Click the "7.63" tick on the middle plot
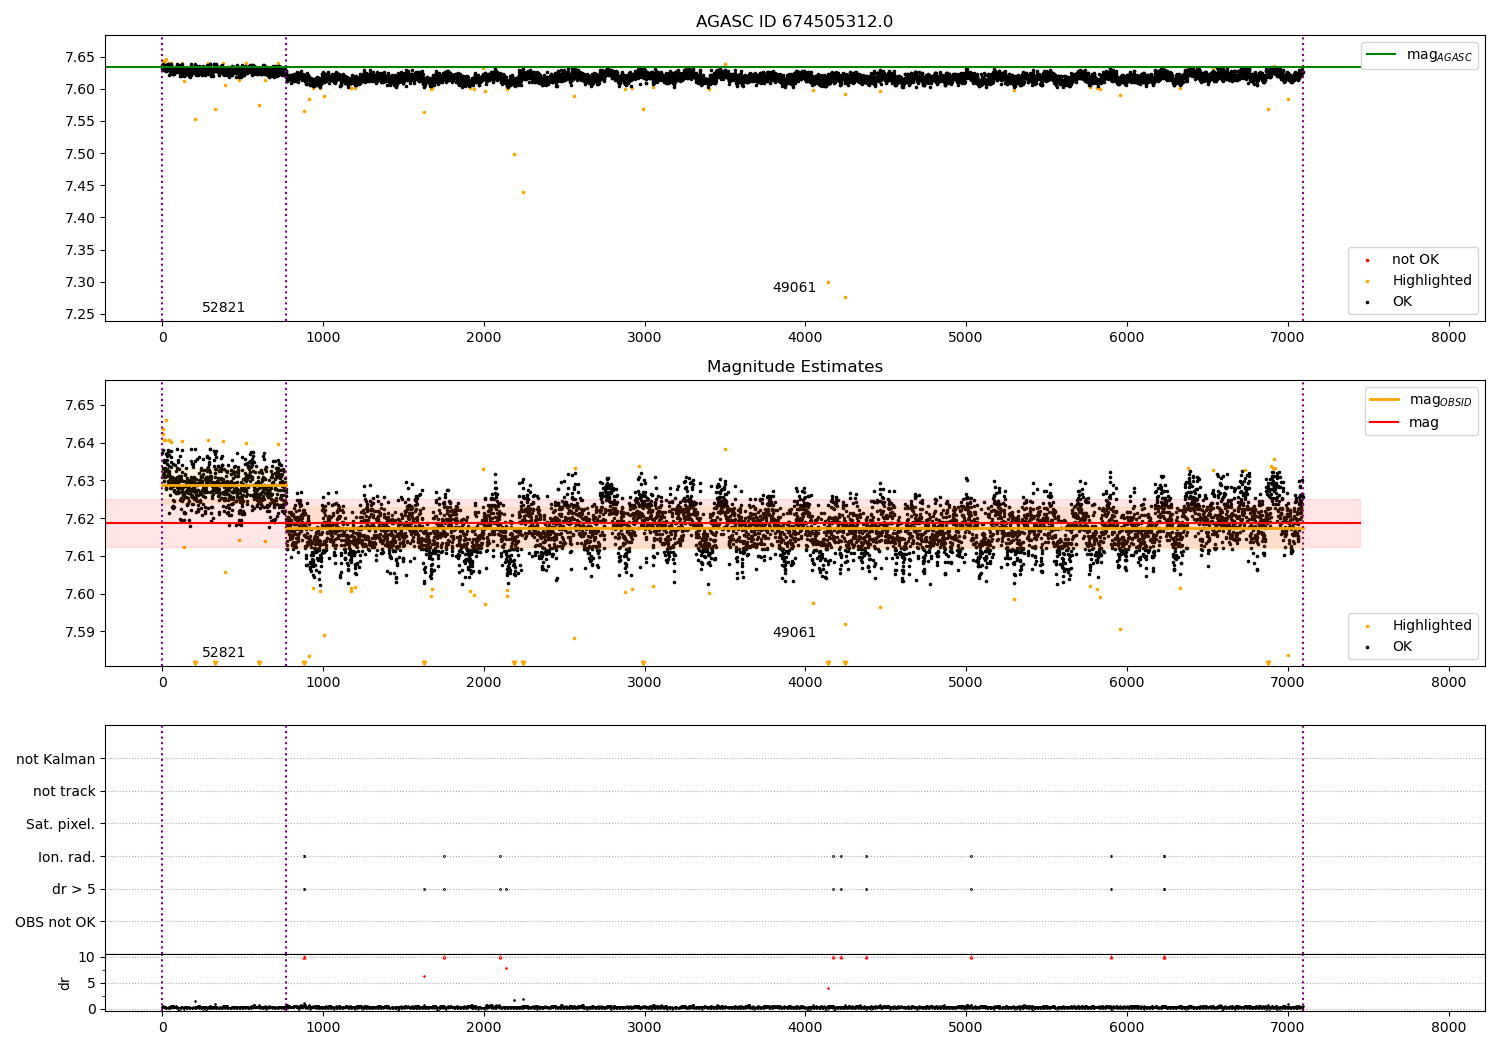Screen dimensions: 1500x1050 click(78, 481)
